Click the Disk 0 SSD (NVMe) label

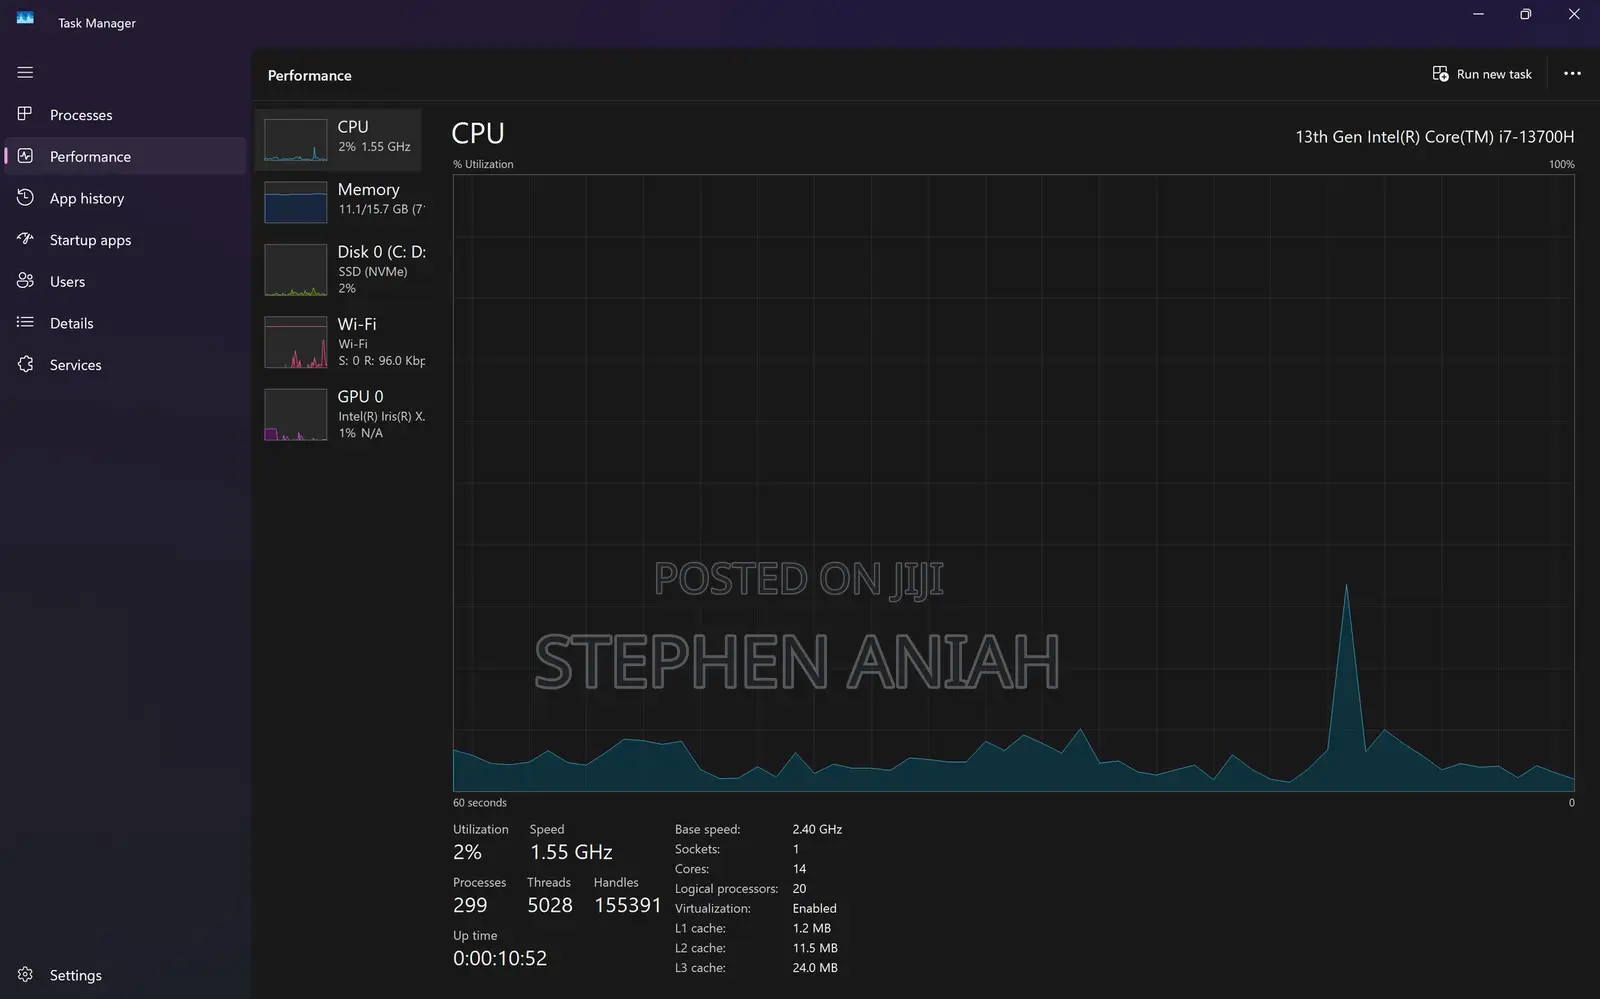(x=372, y=271)
